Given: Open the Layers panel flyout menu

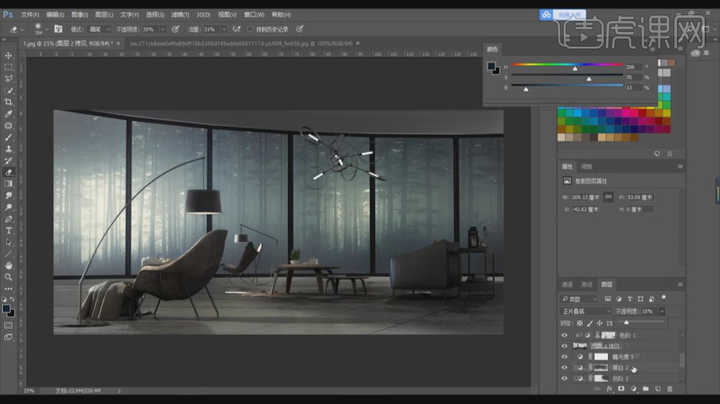Looking at the screenshot, I should pos(680,285).
